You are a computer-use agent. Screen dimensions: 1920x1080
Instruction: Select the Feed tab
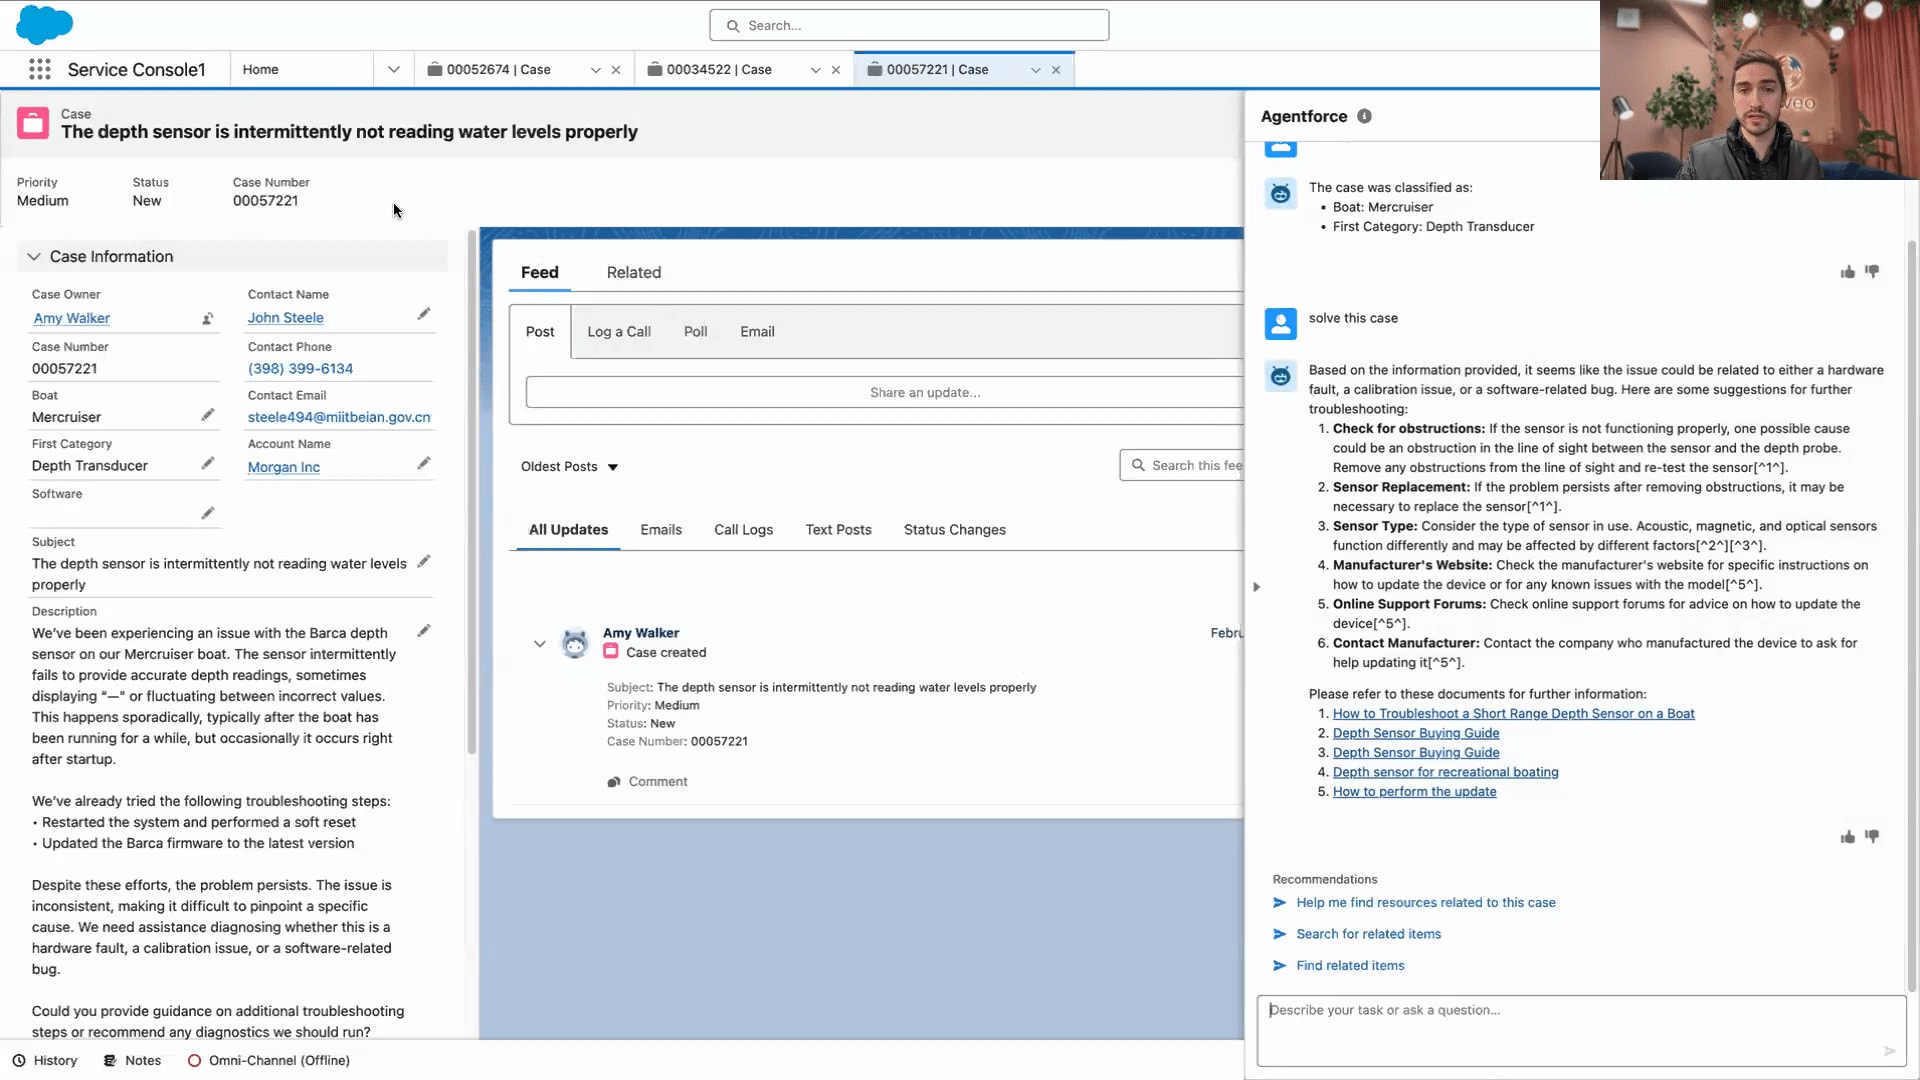[540, 273]
